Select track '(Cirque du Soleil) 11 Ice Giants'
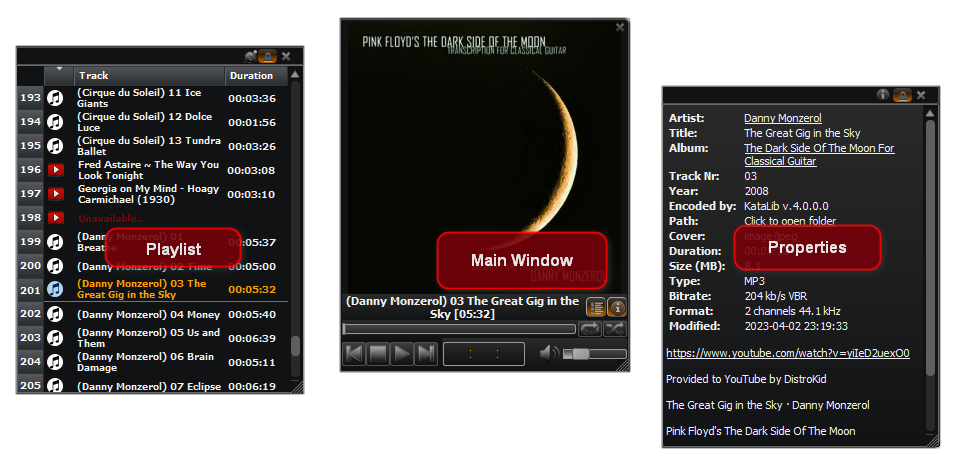This screenshot has height=462, width=960. [139, 98]
